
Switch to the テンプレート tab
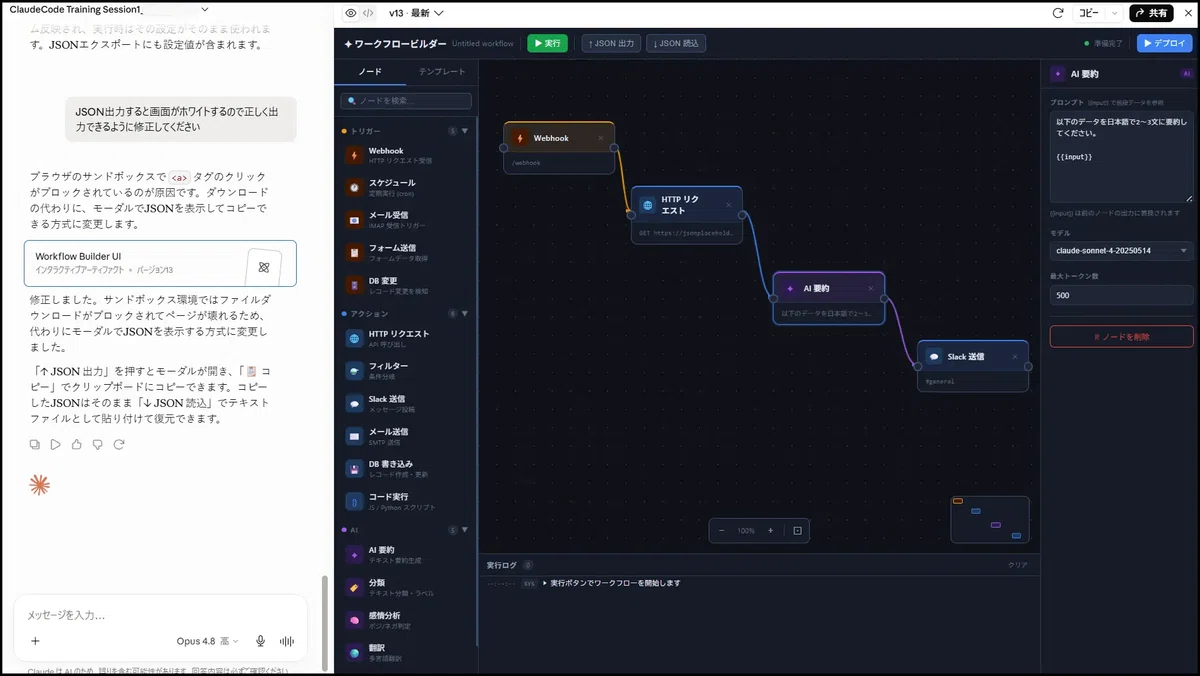(x=442, y=72)
